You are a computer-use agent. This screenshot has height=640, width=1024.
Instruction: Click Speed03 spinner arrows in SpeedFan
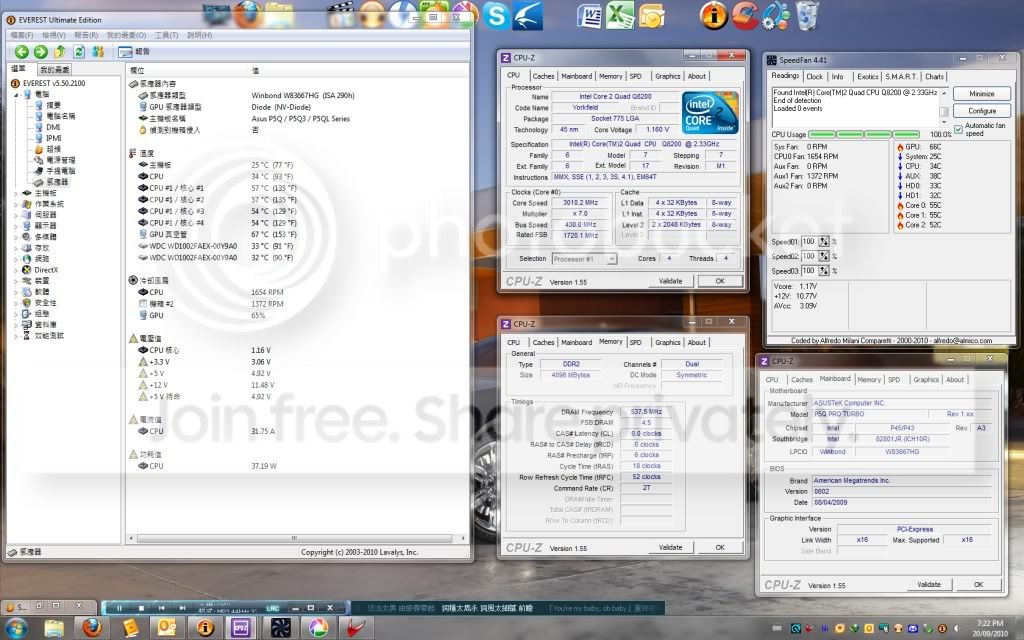pos(824,271)
